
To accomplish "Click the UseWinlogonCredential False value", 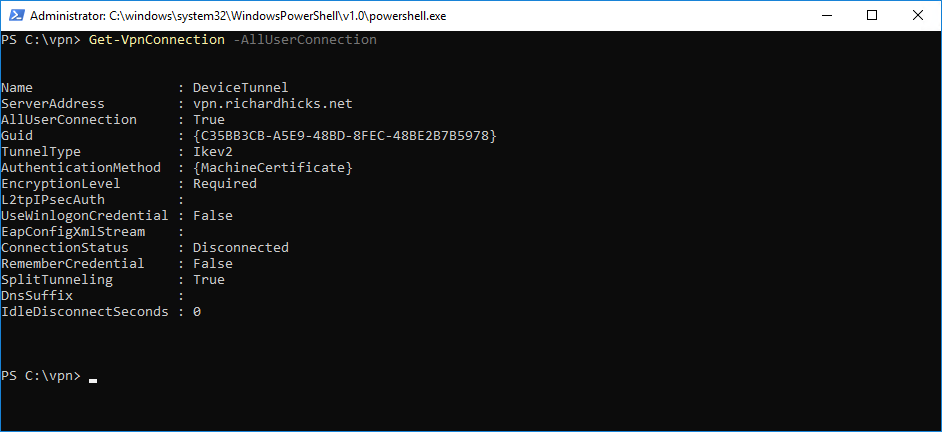I will coord(213,216).
